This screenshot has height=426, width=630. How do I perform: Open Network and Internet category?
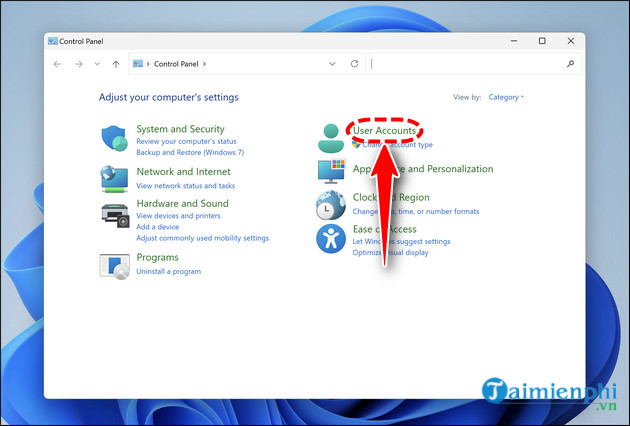tap(183, 172)
